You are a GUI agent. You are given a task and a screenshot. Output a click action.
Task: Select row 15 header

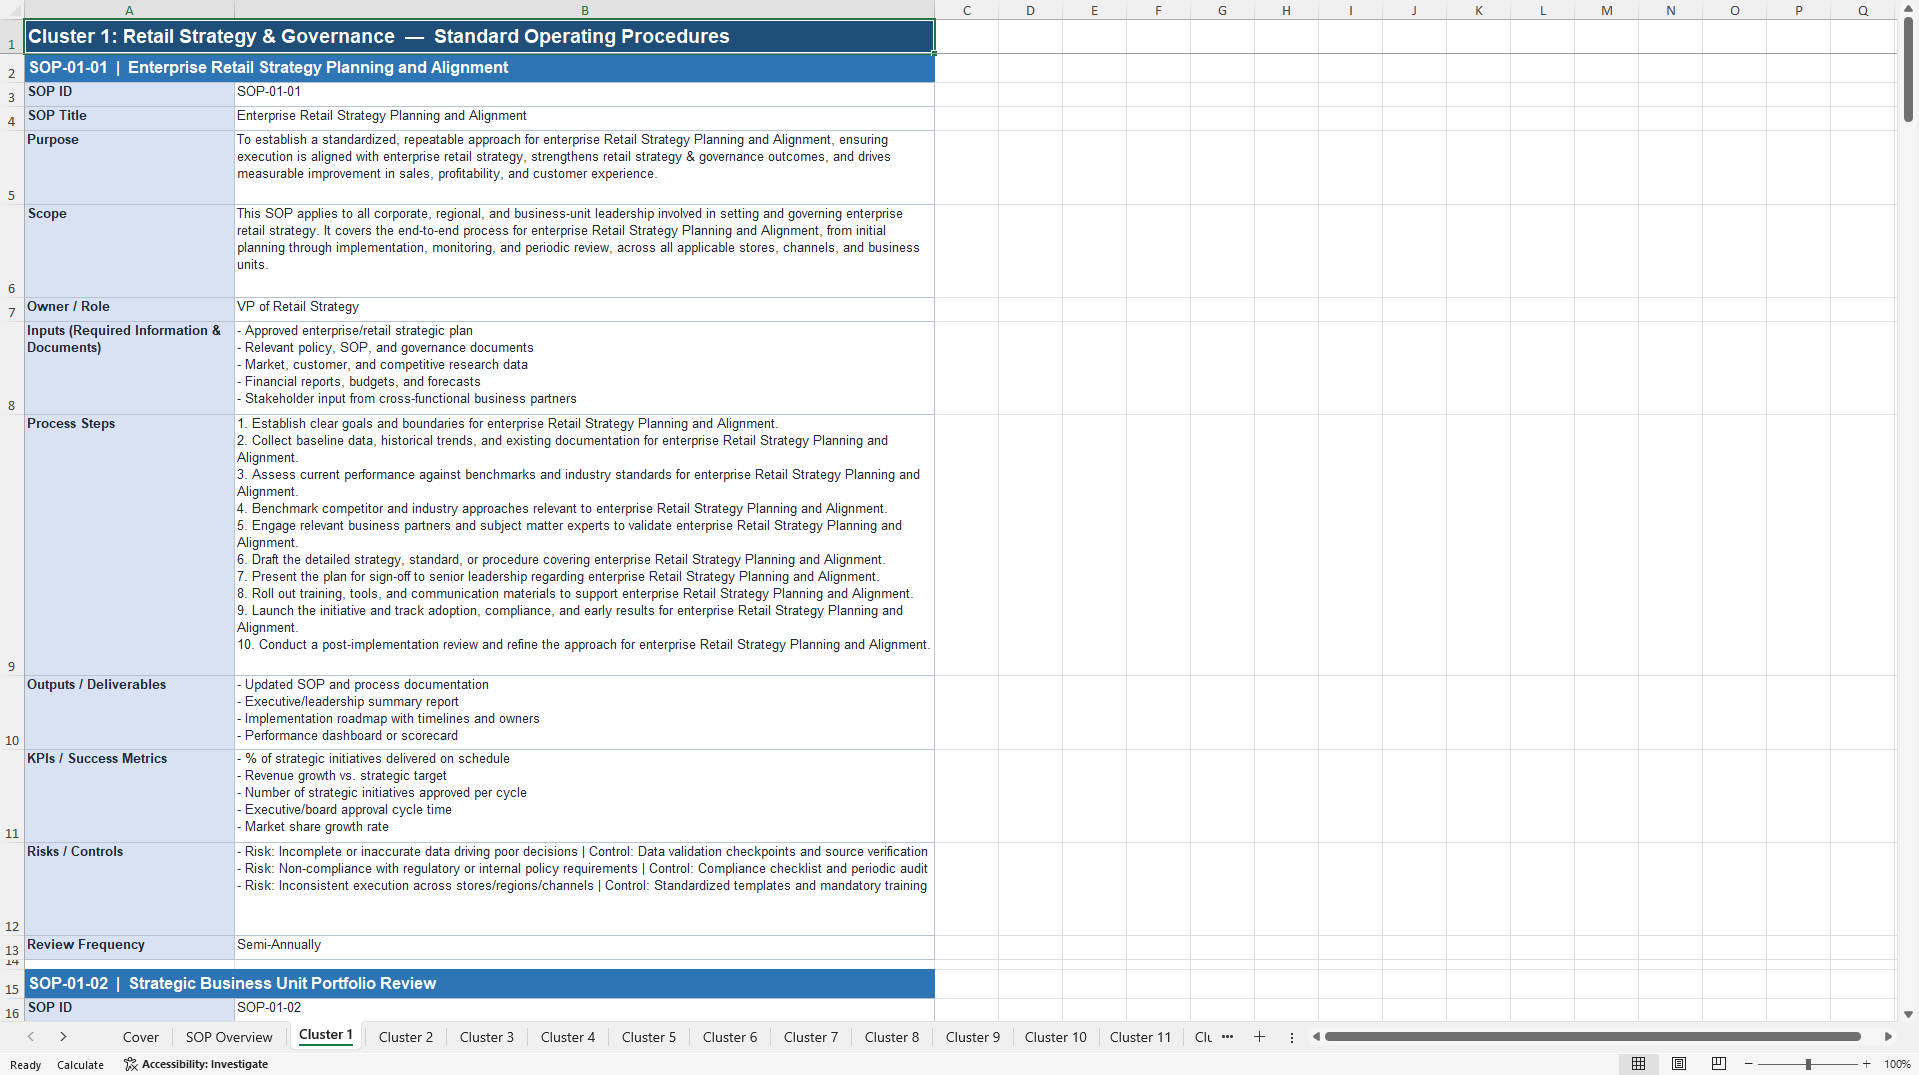coord(12,984)
